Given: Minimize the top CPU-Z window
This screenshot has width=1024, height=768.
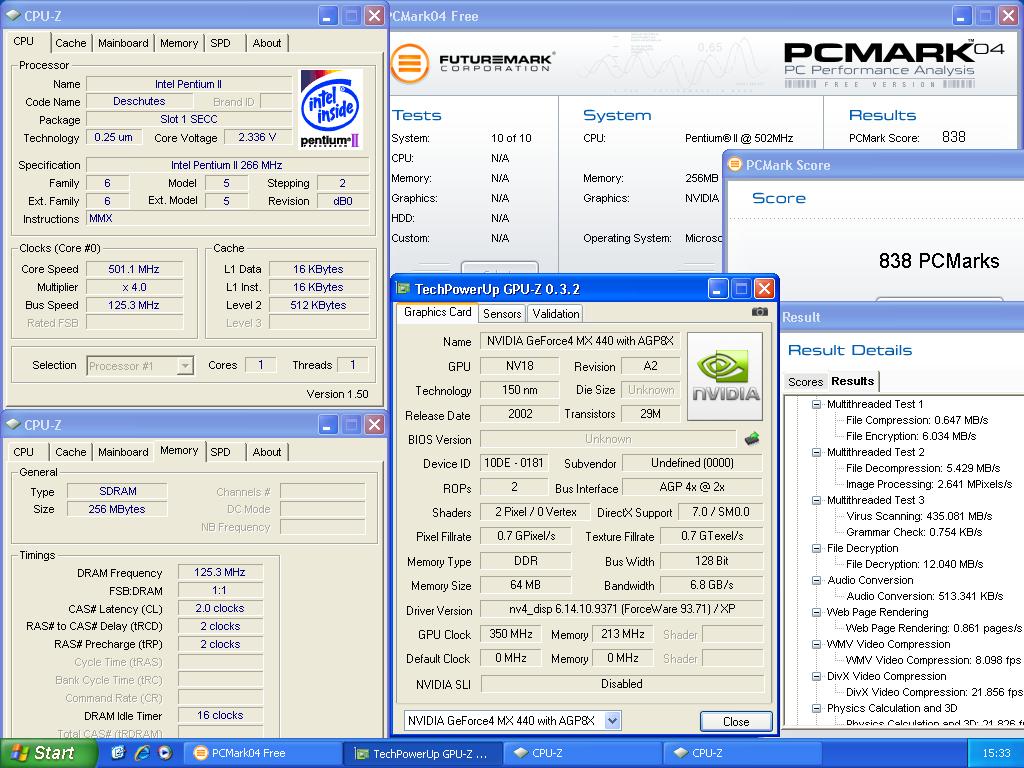Looking at the screenshot, I should click(x=328, y=16).
